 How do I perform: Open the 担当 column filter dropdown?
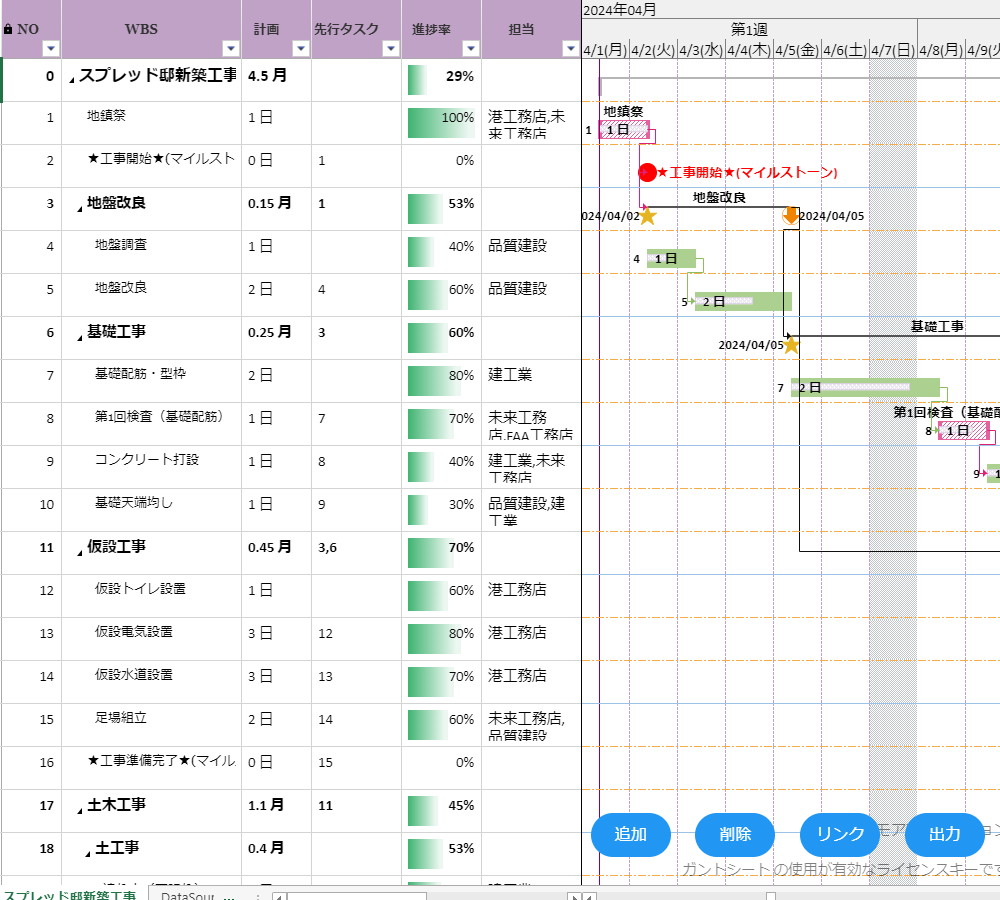click(x=571, y=48)
